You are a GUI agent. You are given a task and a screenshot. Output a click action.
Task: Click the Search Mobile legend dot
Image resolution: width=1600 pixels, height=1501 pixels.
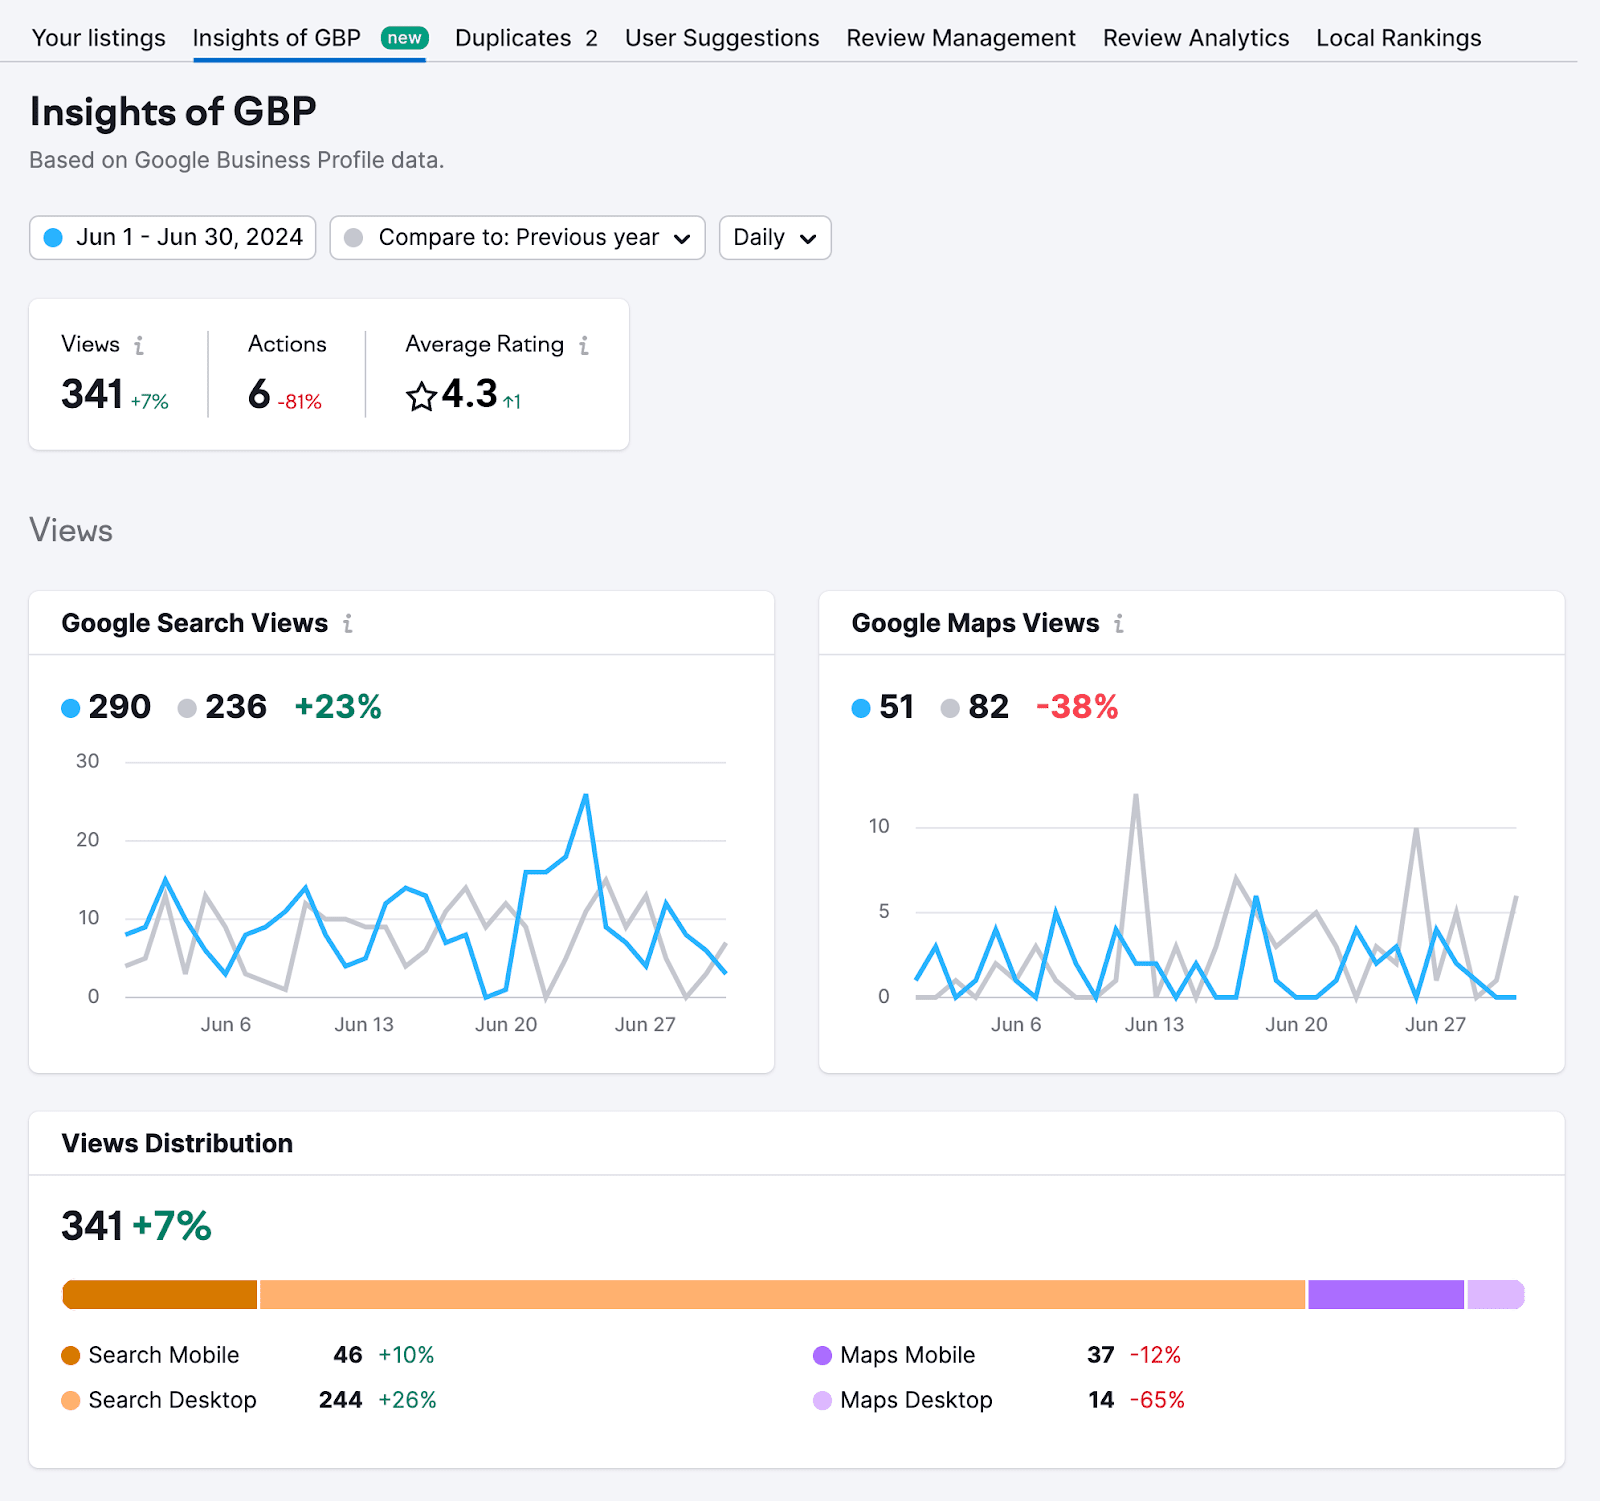[71, 1356]
